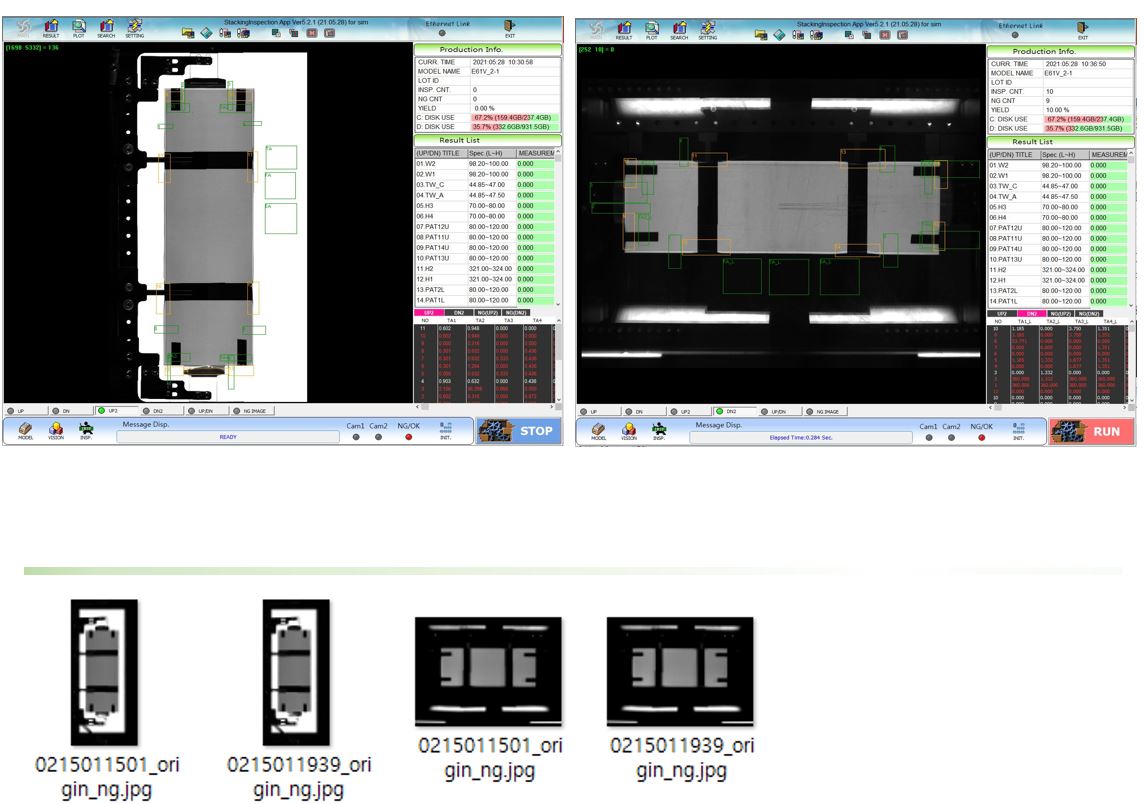Viewport: 1147px width, 804px height.
Task: Click the data table vertical scrollbar, right window
Action: tap(1132, 361)
